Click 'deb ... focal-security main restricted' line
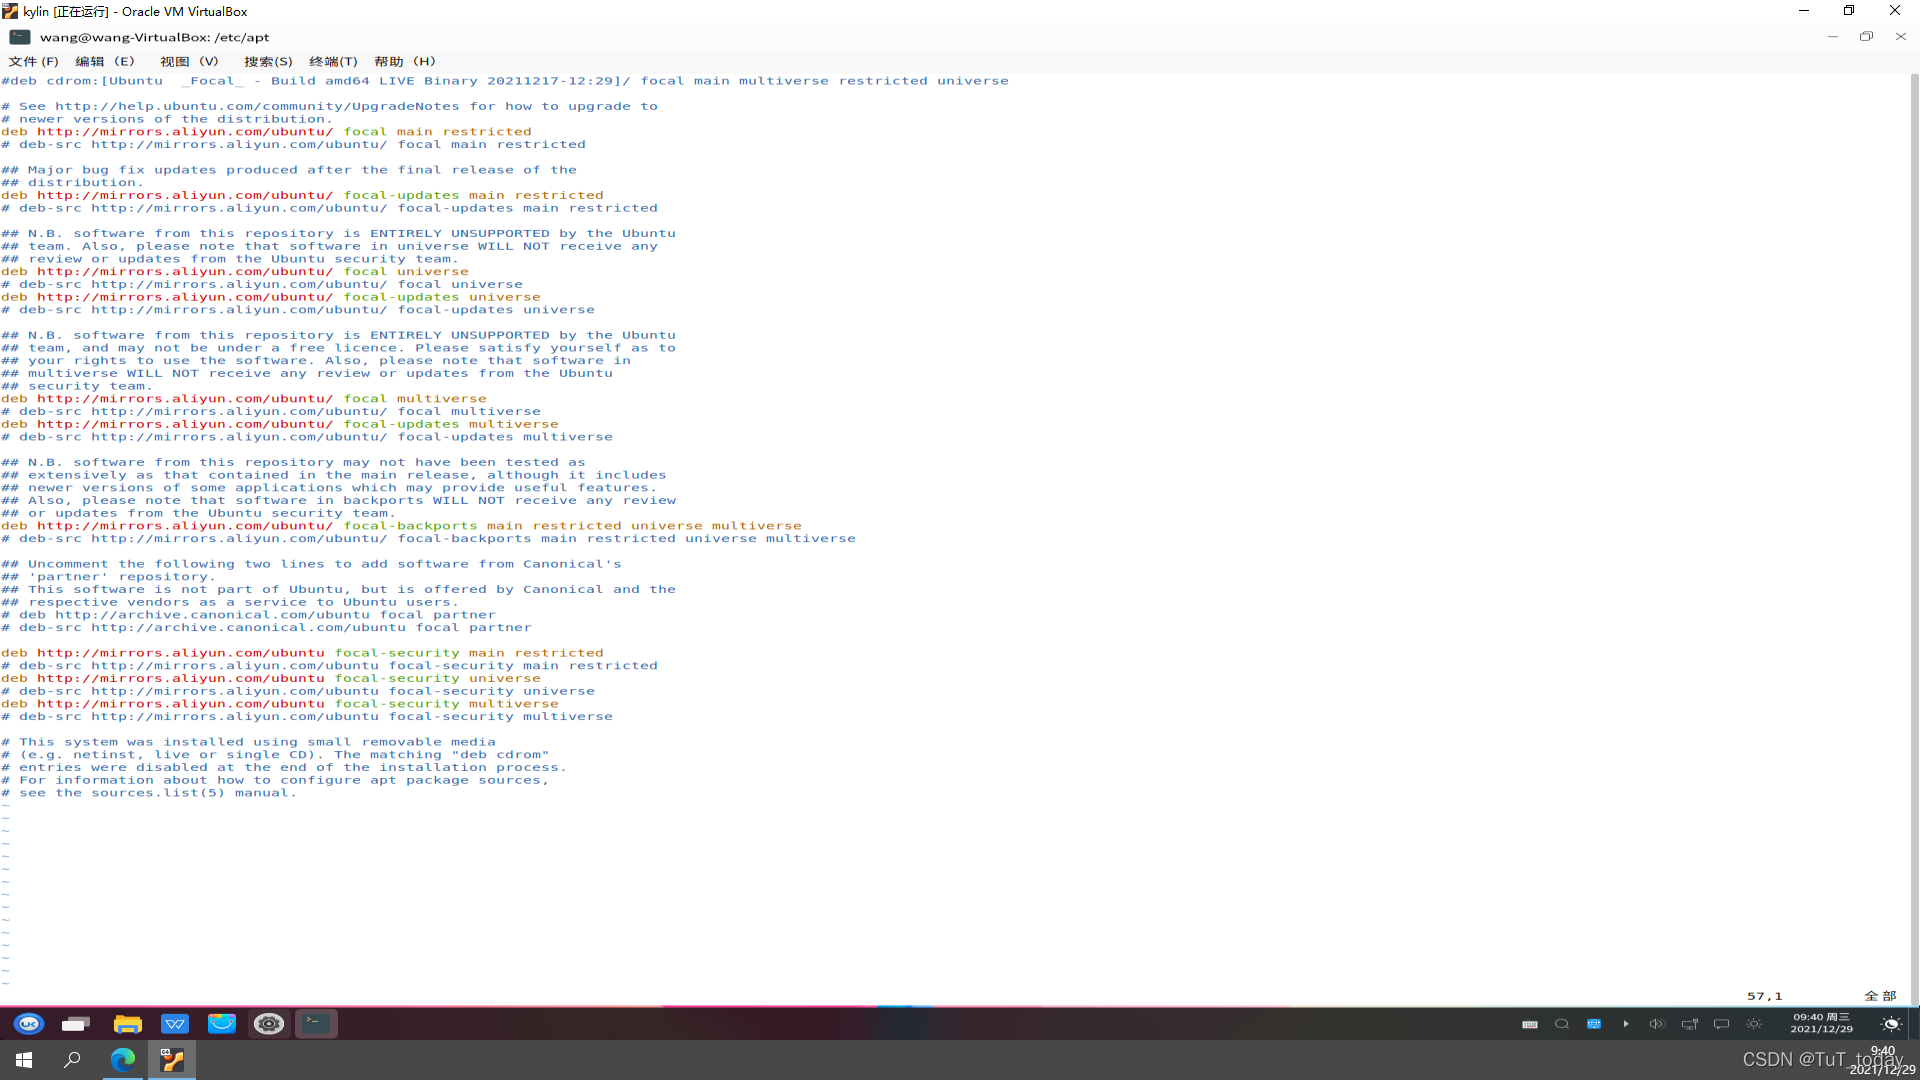Image resolution: width=1920 pixels, height=1080 pixels. point(302,653)
